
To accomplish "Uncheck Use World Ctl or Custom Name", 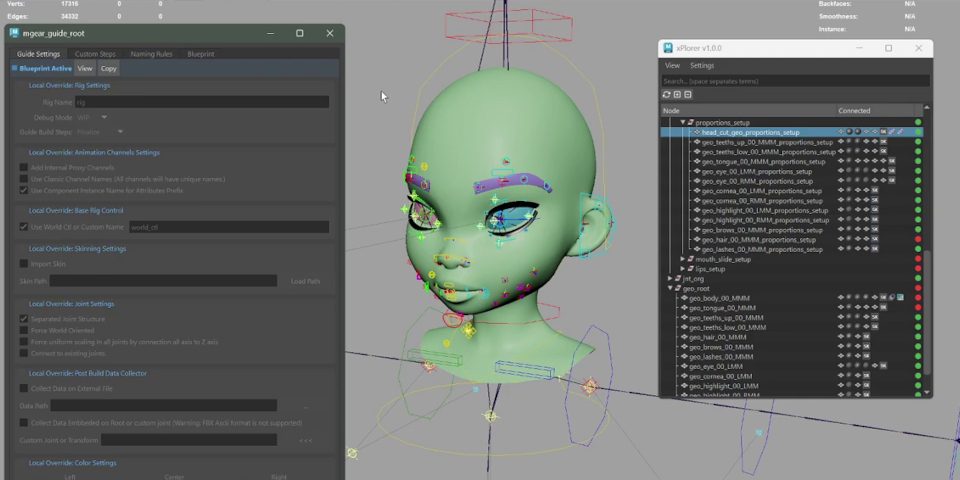I will coord(24,227).
